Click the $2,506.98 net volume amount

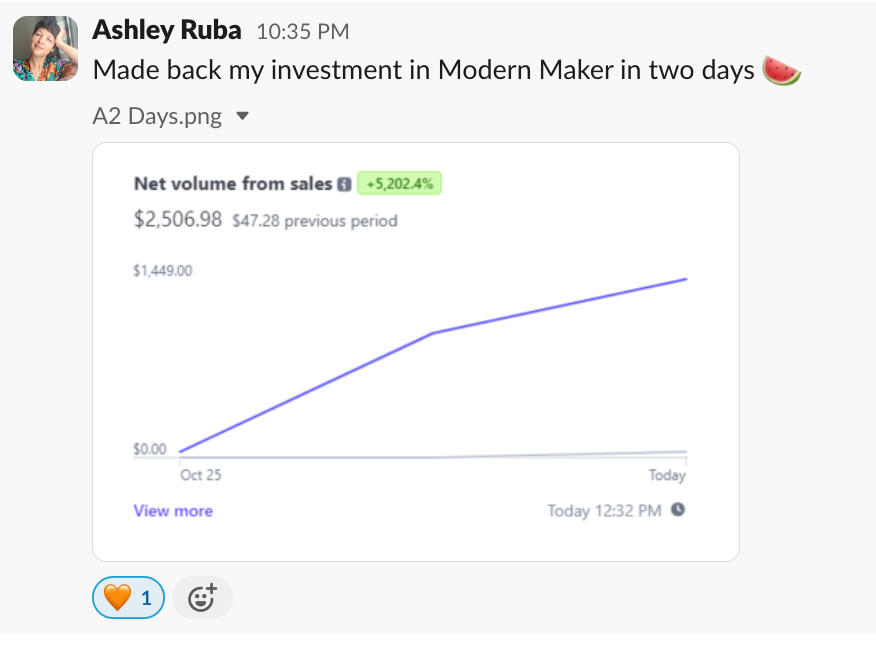(178, 220)
